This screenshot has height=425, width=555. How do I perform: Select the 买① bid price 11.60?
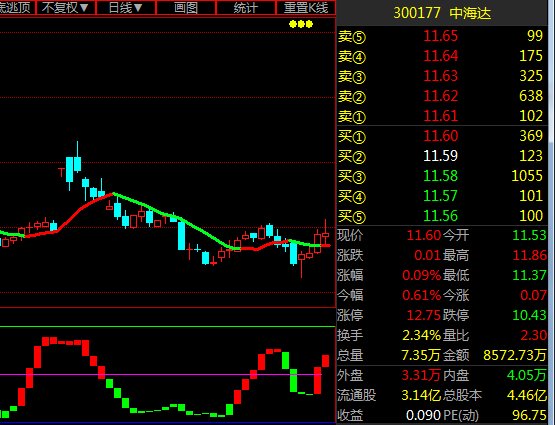click(441, 136)
